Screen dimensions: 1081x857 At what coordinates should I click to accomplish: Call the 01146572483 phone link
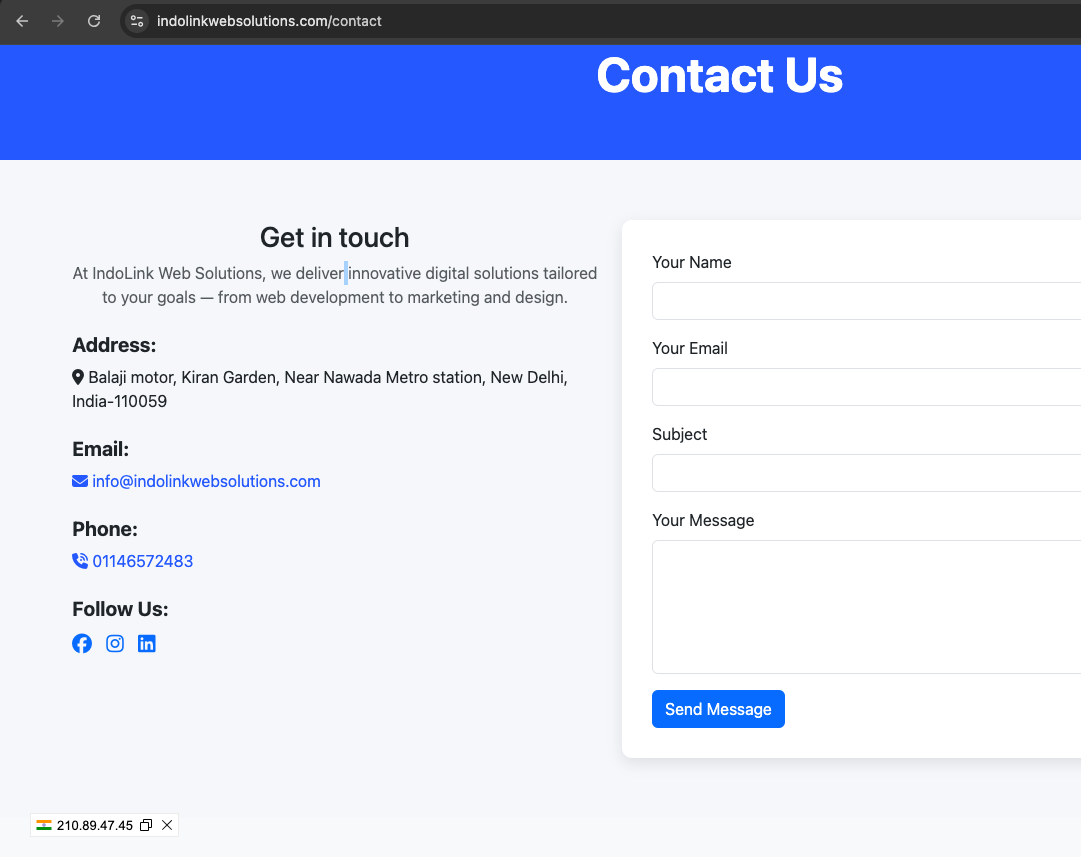click(143, 561)
